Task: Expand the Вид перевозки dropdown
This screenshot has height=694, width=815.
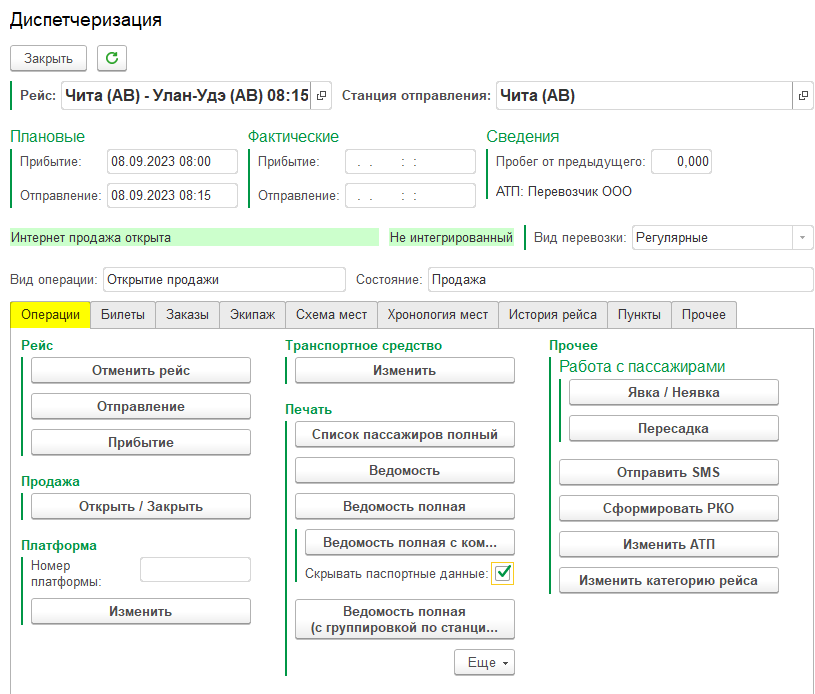Action: click(x=802, y=238)
